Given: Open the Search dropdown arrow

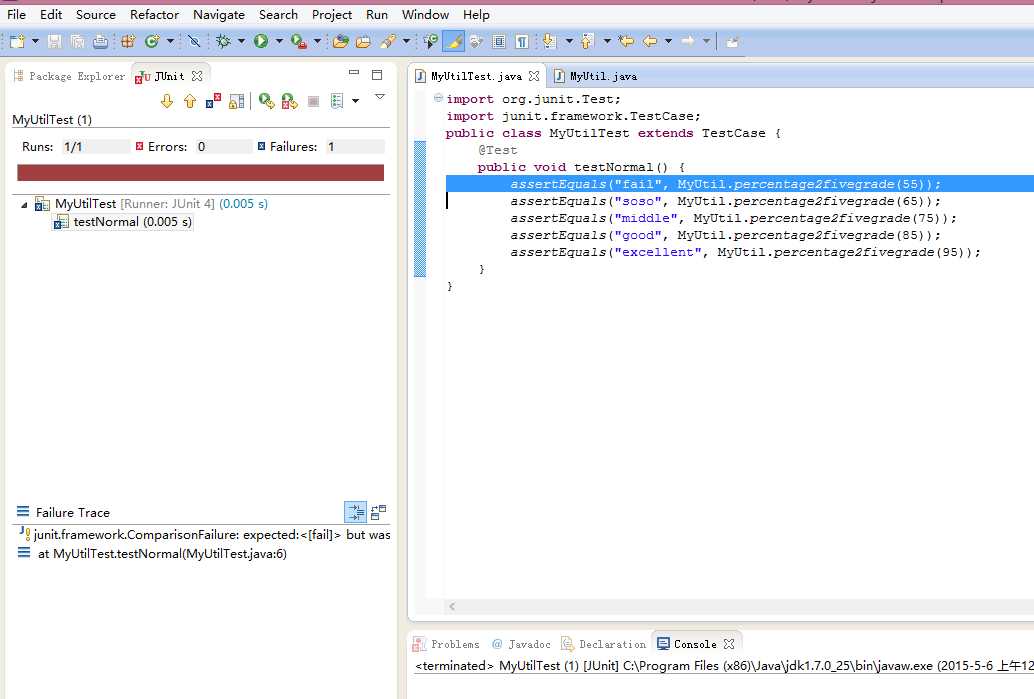Looking at the screenshot, I should (x=406, y=42).
